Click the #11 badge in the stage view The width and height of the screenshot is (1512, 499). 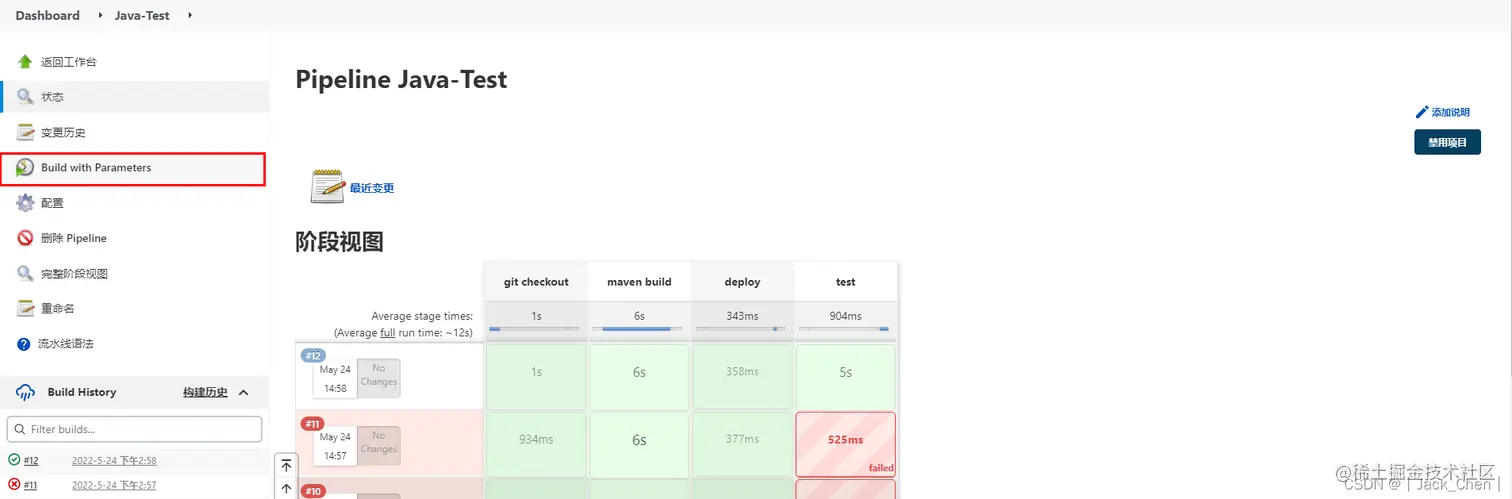[313, 423]
